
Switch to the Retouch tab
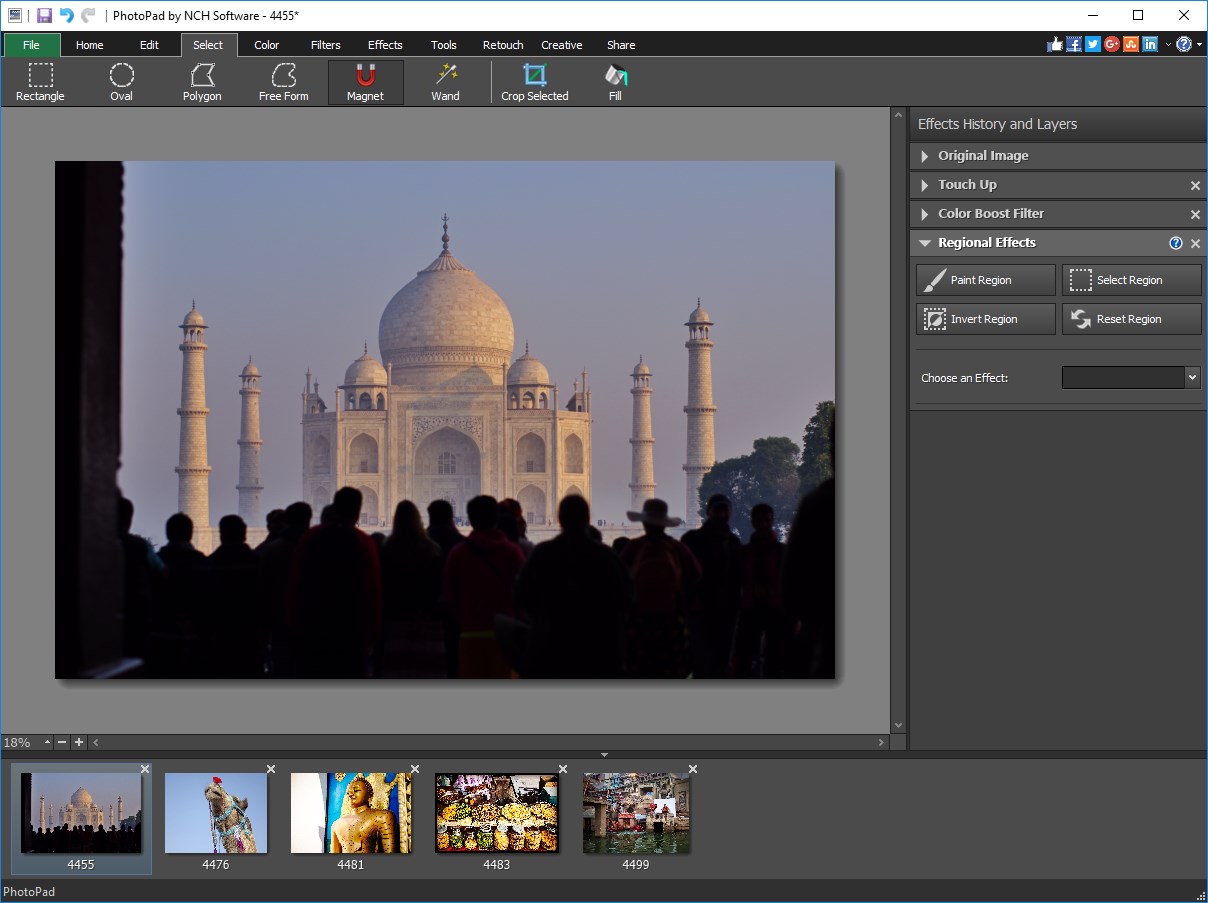pos(502,45)
